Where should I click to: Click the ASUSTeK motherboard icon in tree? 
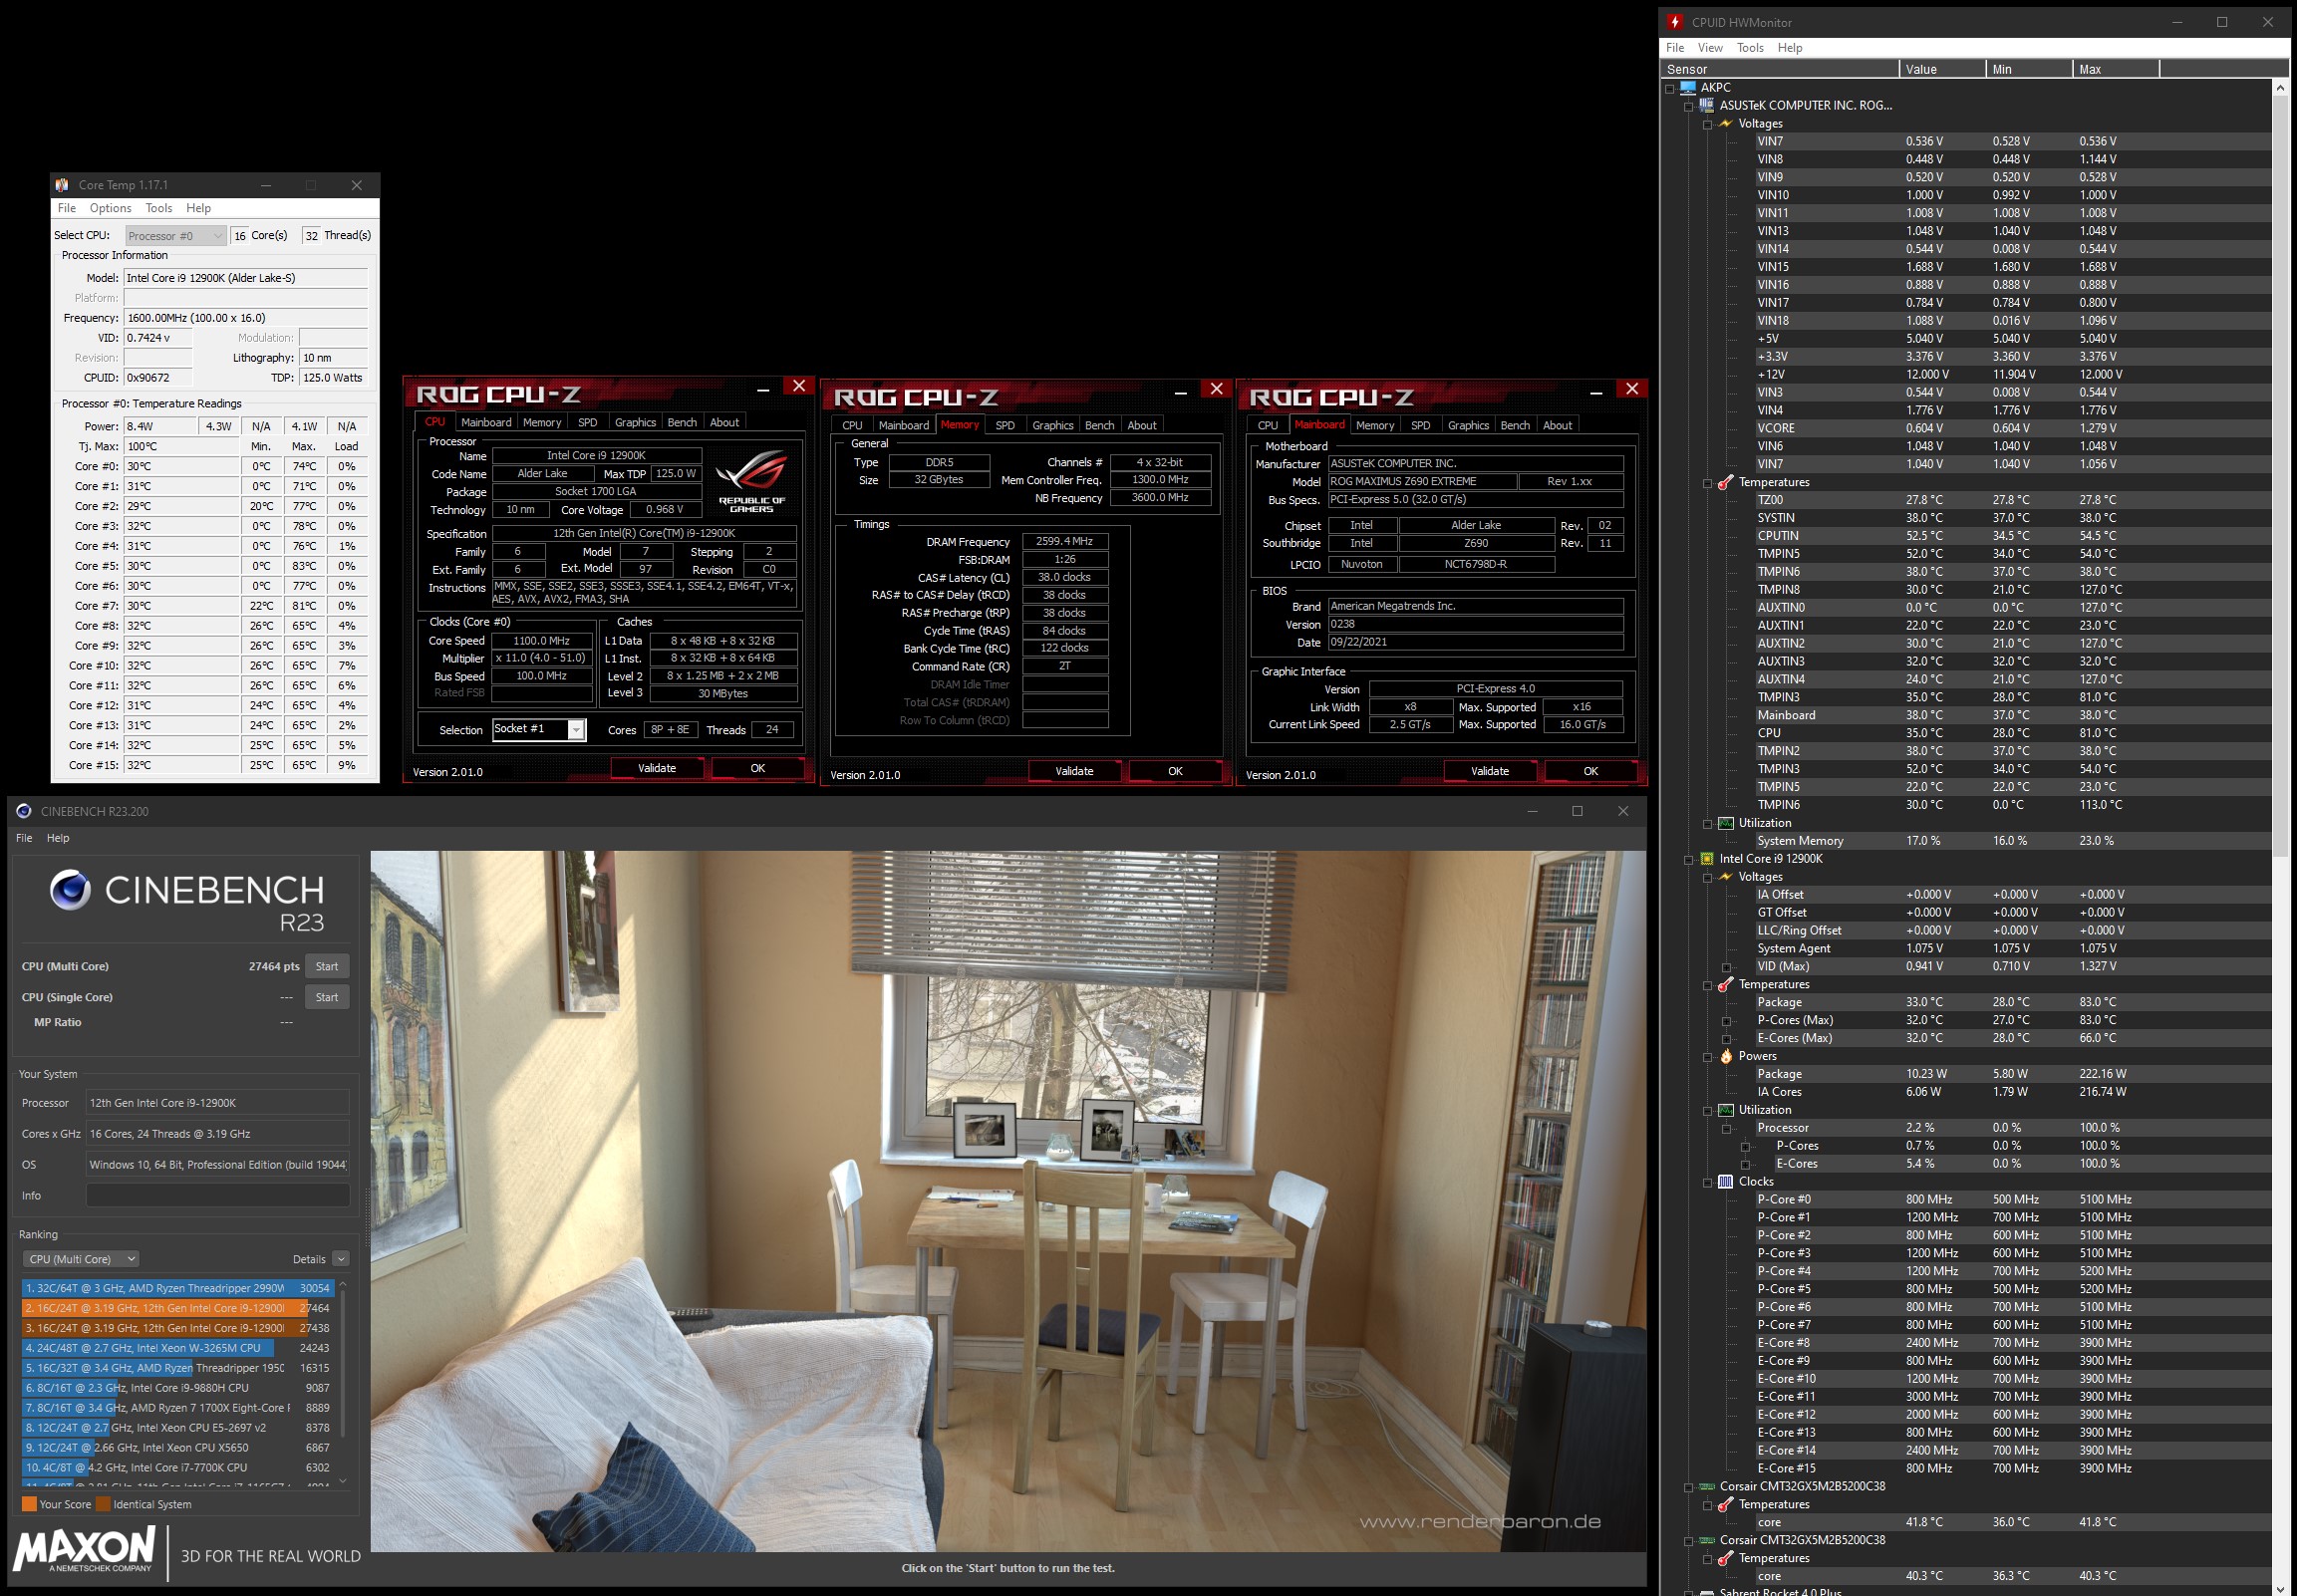(1707, 105)
